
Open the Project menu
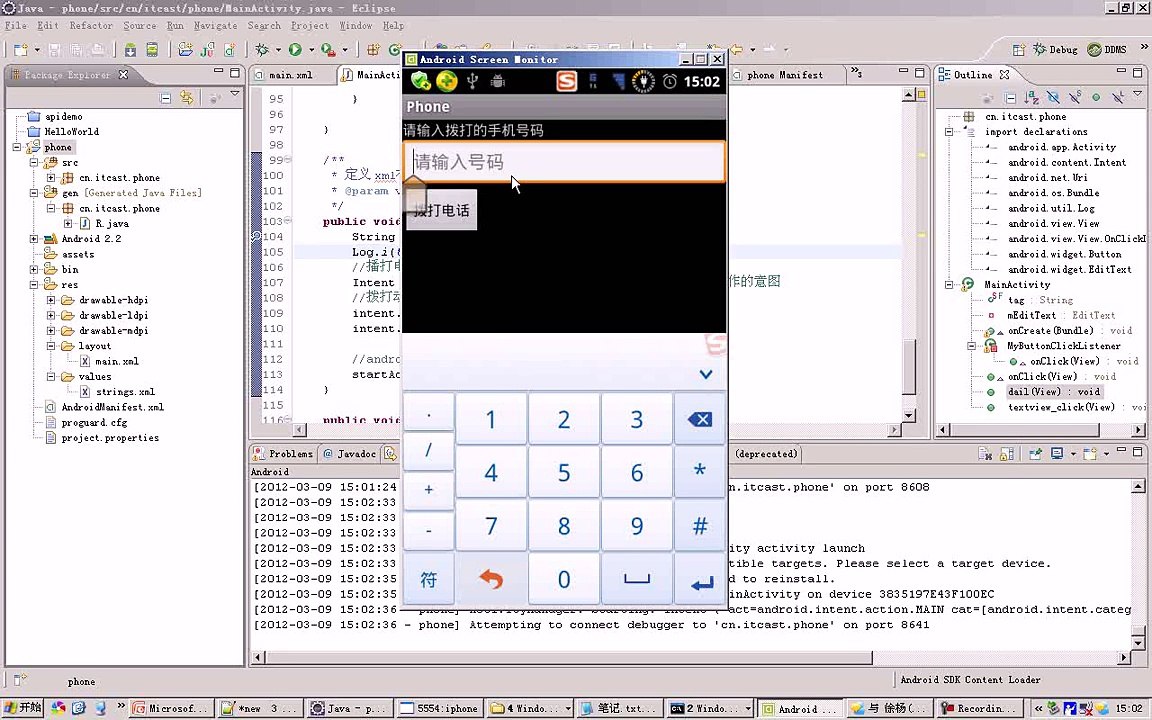coord(310,26)
